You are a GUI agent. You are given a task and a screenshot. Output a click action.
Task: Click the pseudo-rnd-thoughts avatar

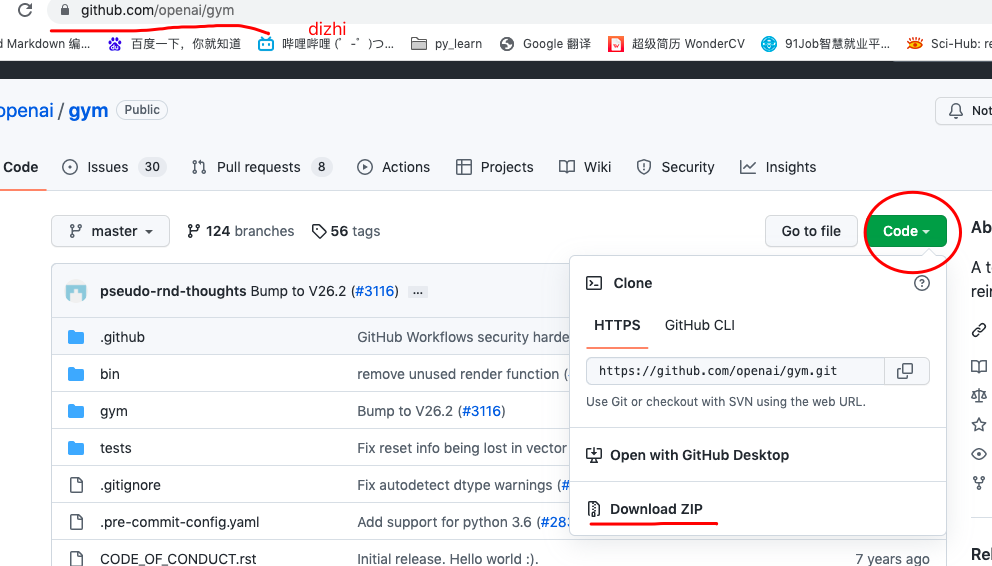76,292
